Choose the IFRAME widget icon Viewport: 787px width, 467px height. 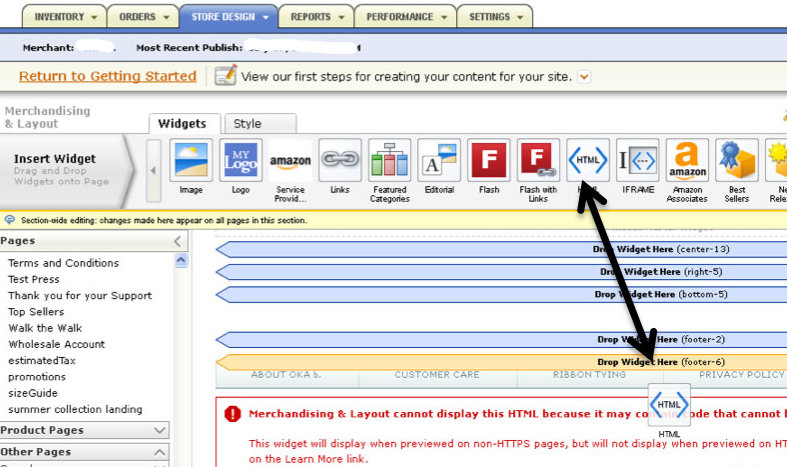(637, 160)
